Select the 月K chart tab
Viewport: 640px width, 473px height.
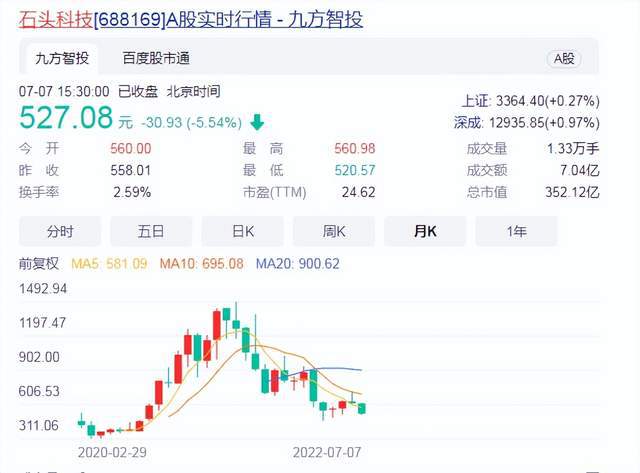[x=425, y=231]
